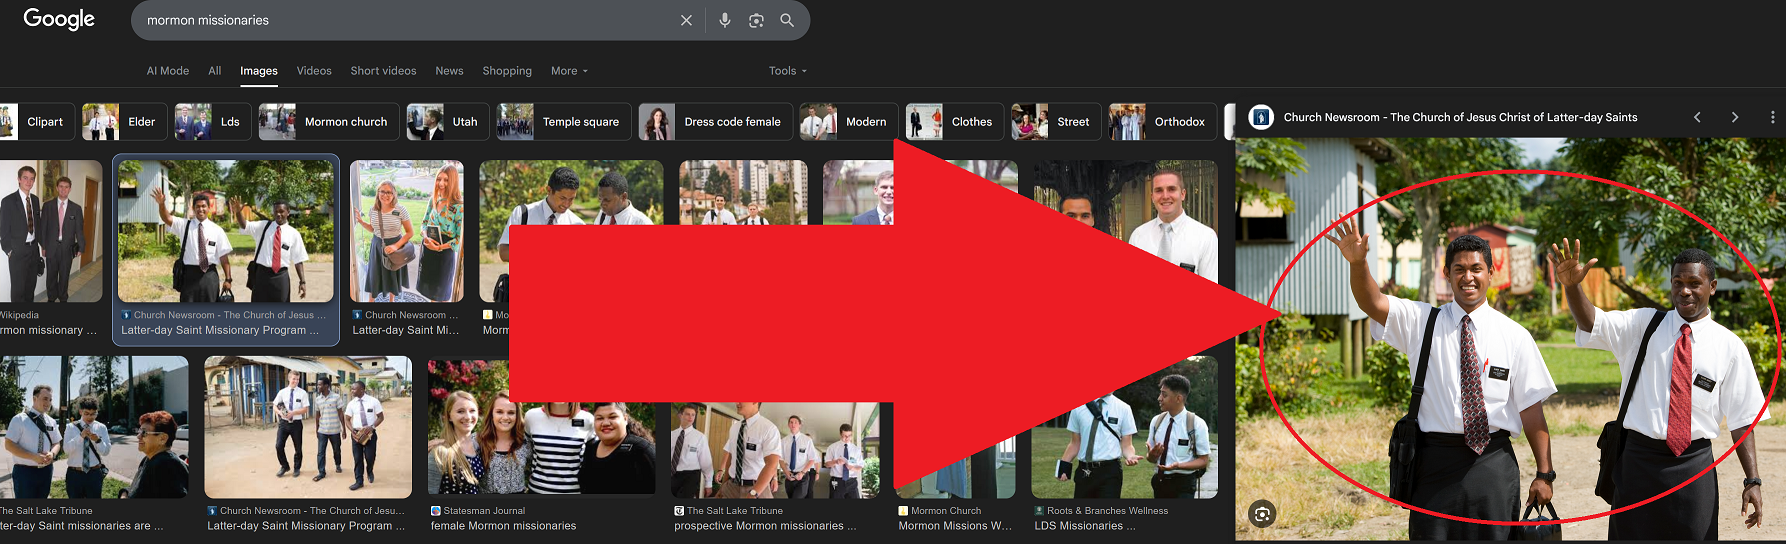Open the large preview image of waving missionaries
This screenshot has width=1786, height=544.
pyautogui.click(x=1510, y=340)
